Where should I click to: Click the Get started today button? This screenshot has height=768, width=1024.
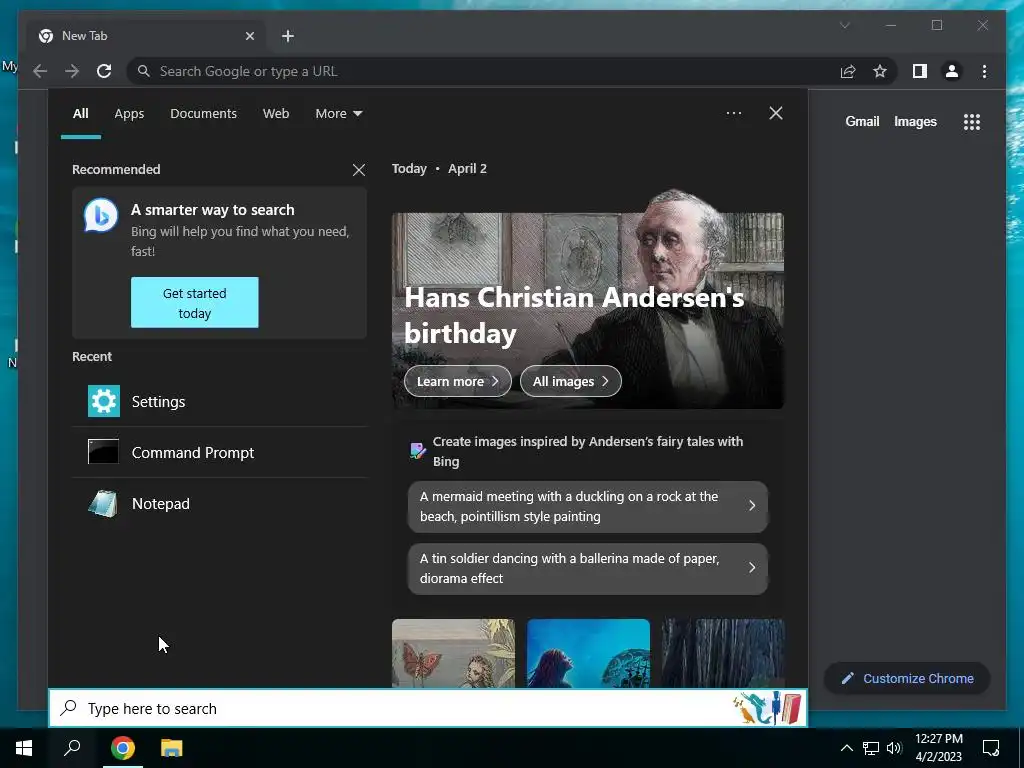point(195,302)
